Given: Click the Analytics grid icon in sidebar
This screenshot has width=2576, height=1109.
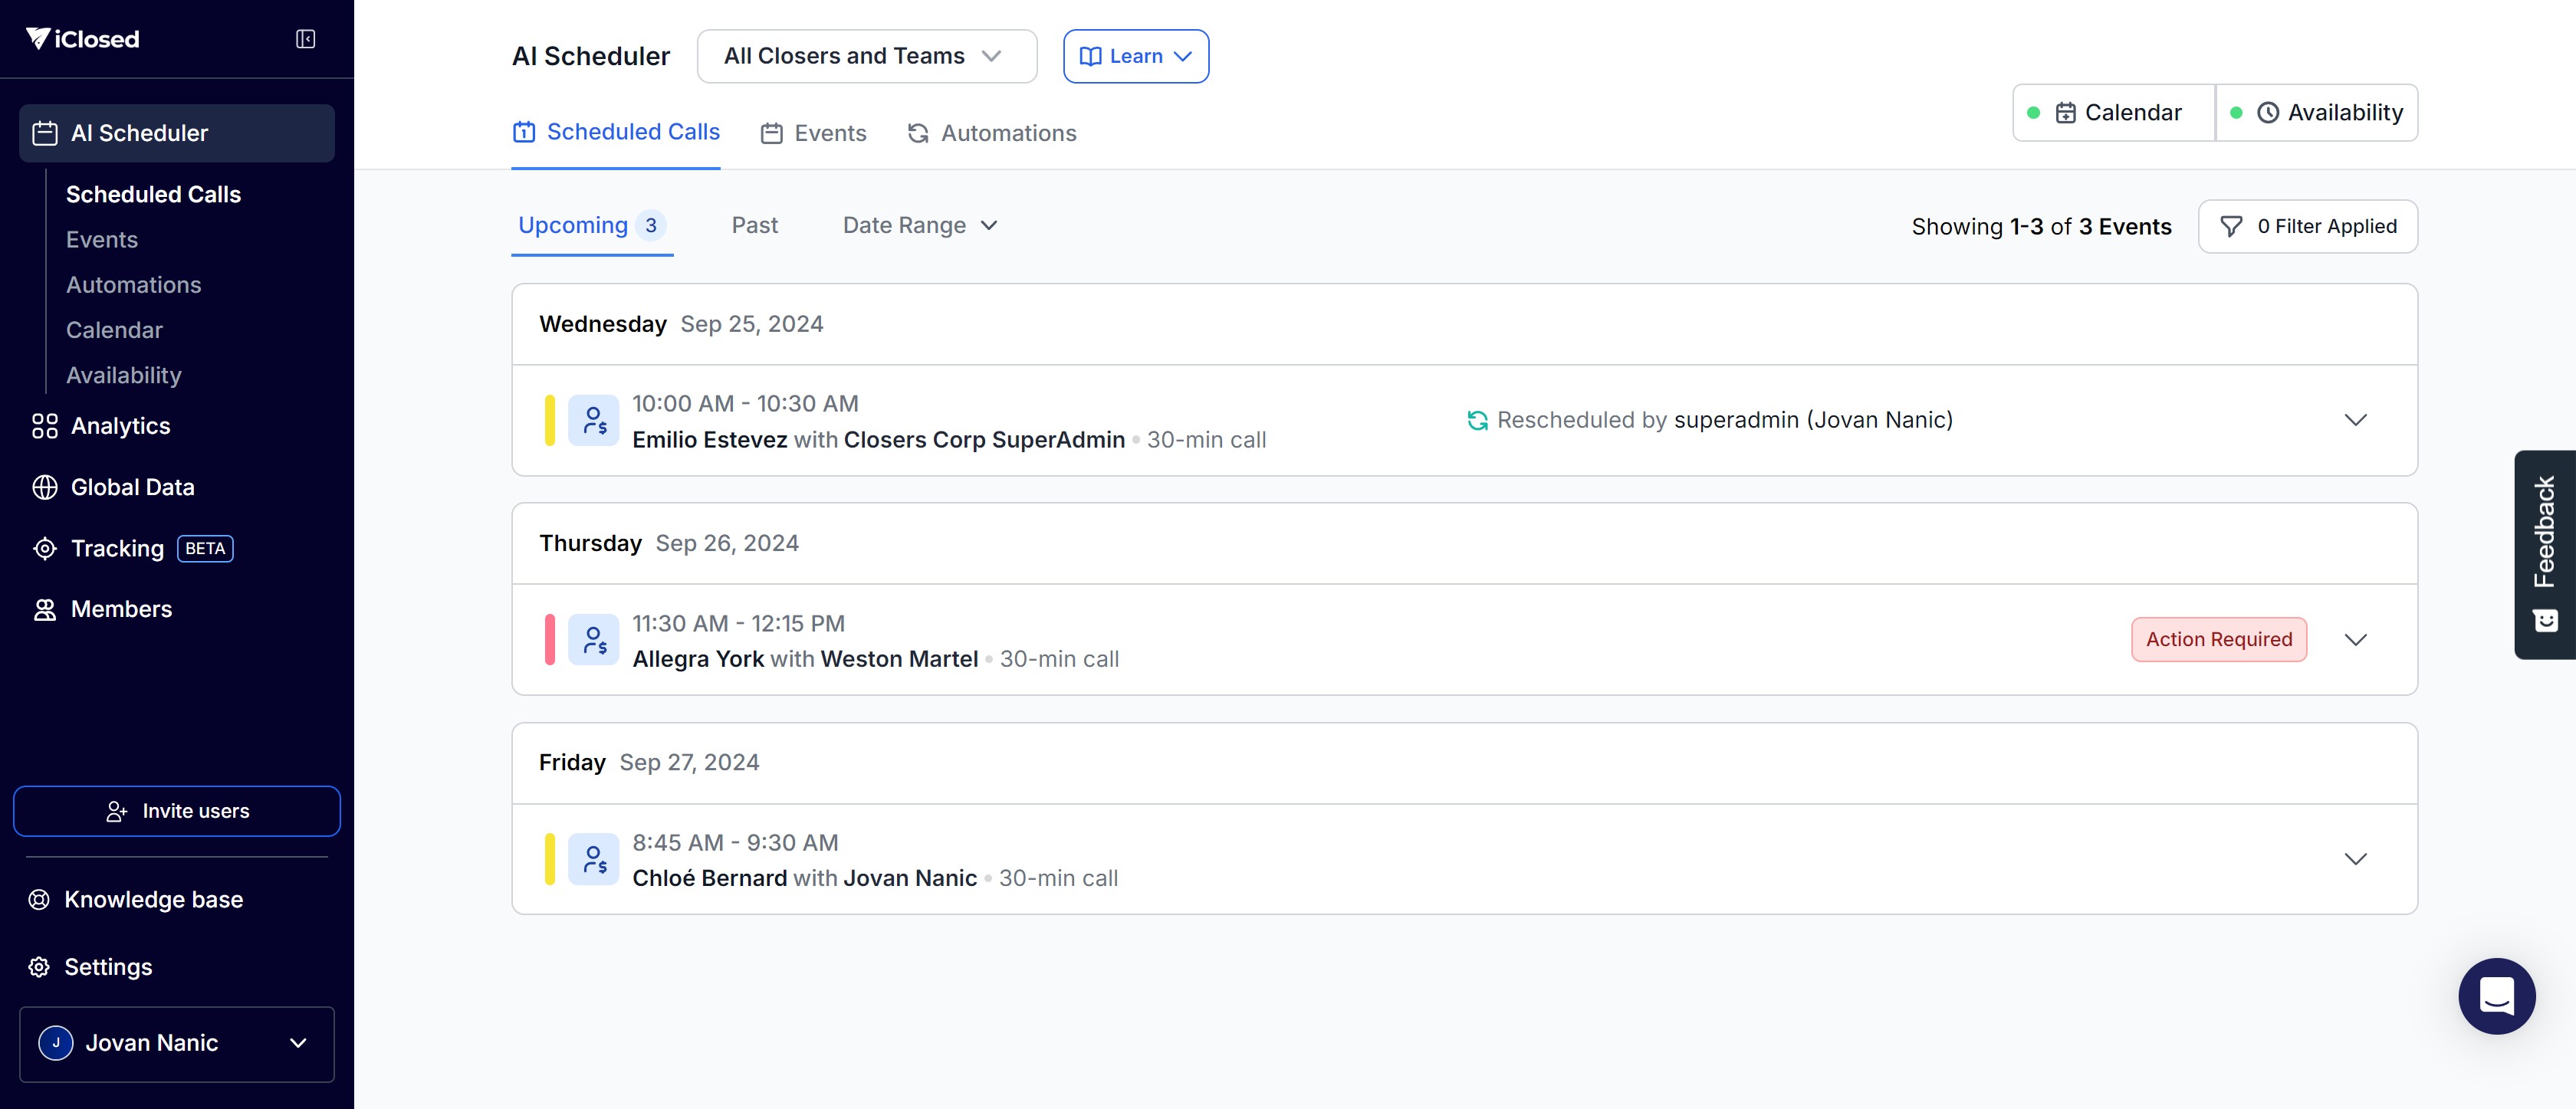Looking at the screenshot, I should point(44,426).
